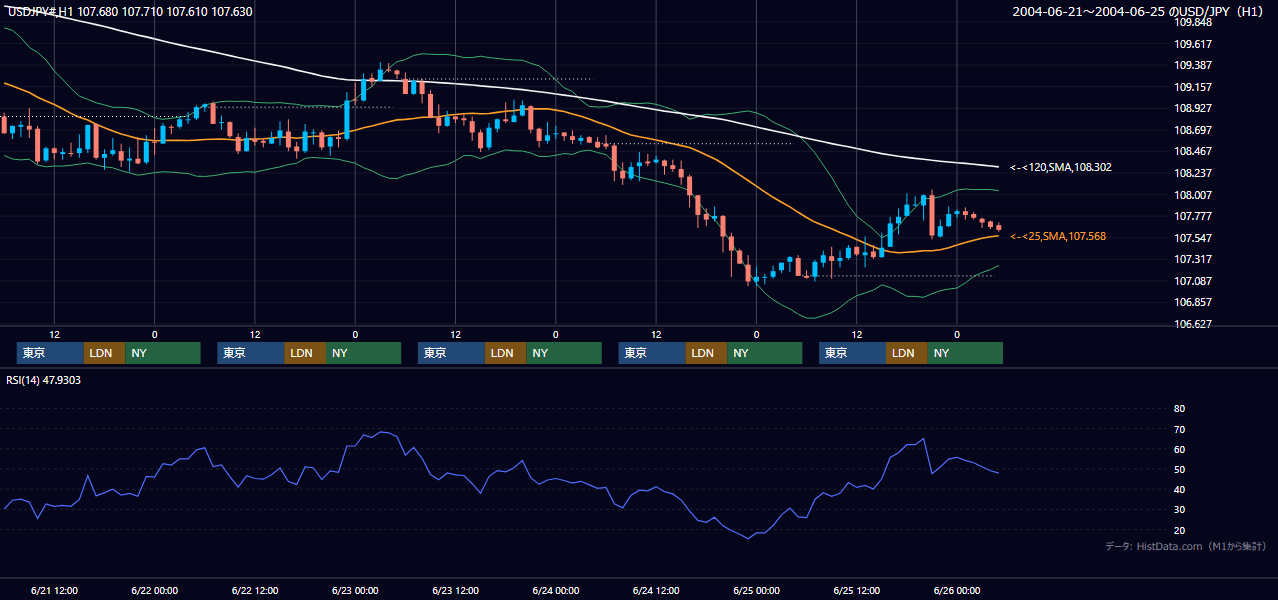Screen dimensions: 1278x600
Task: Pick the 東京 session block for June 23
Action: coord(452,353)
